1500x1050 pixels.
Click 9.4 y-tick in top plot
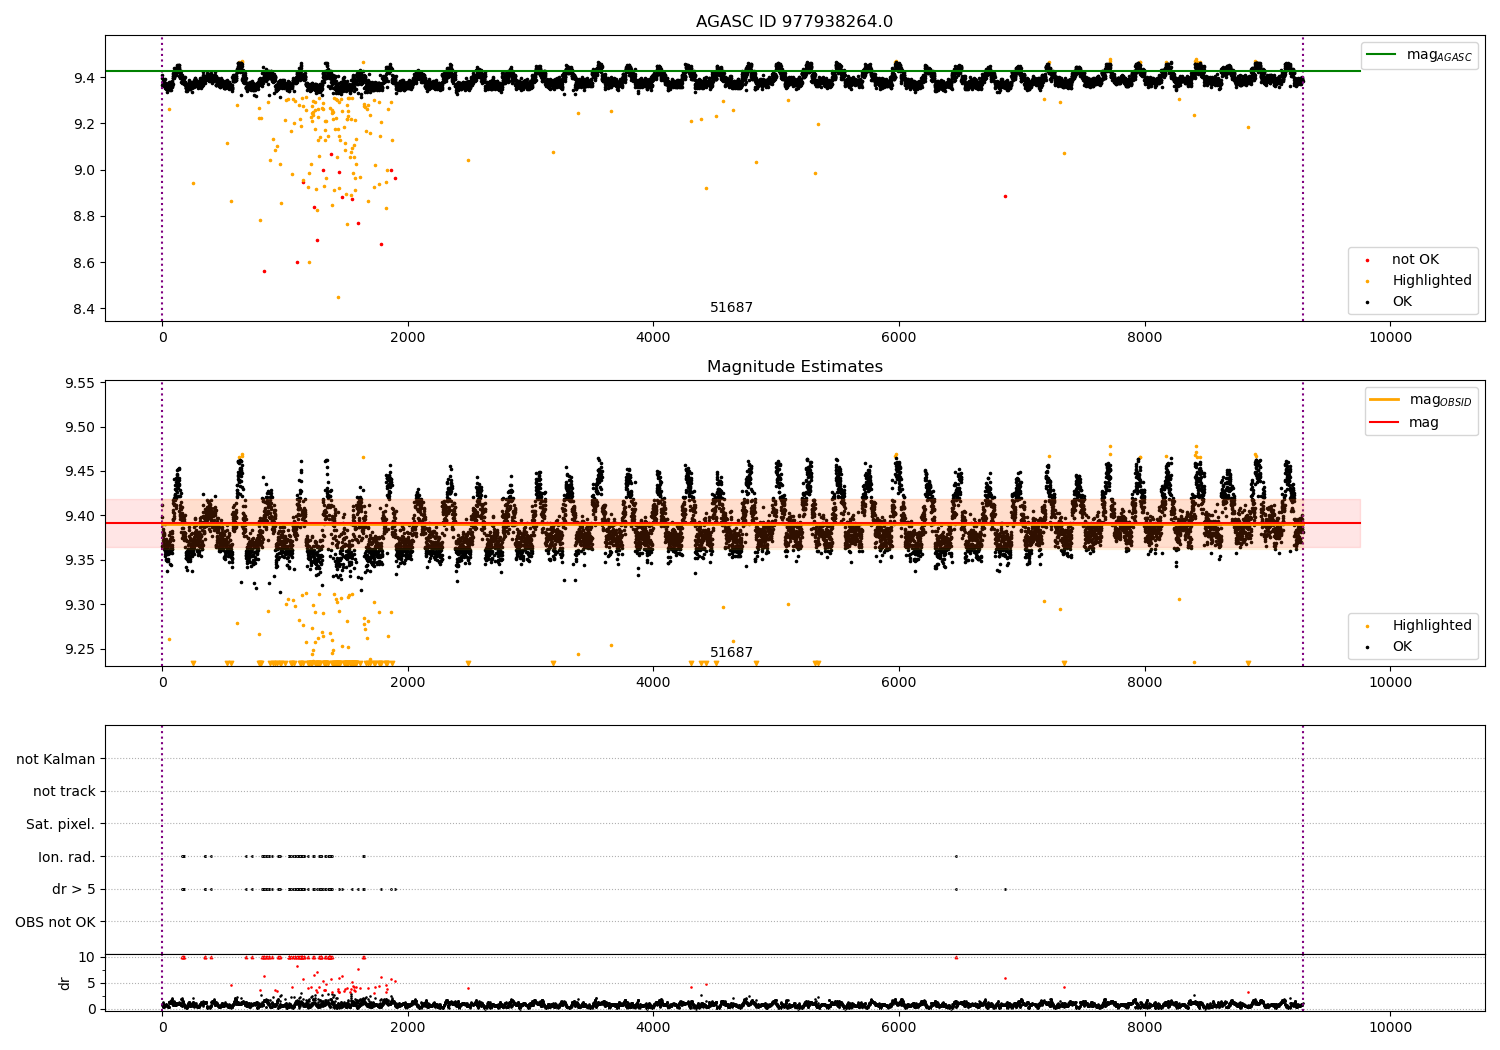click(x=84, y=78)
